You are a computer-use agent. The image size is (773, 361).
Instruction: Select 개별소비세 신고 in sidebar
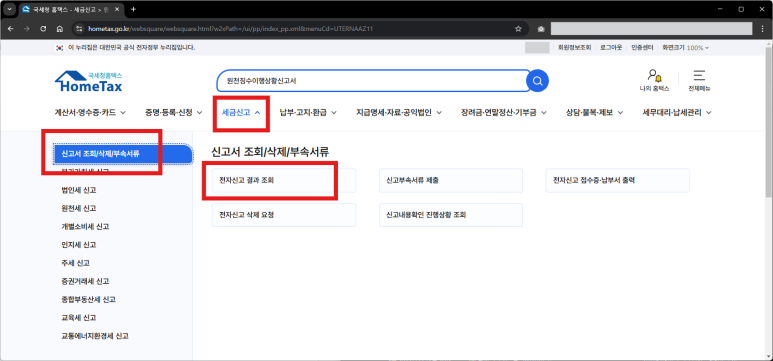pyautogui.click(x=85, y=226)
